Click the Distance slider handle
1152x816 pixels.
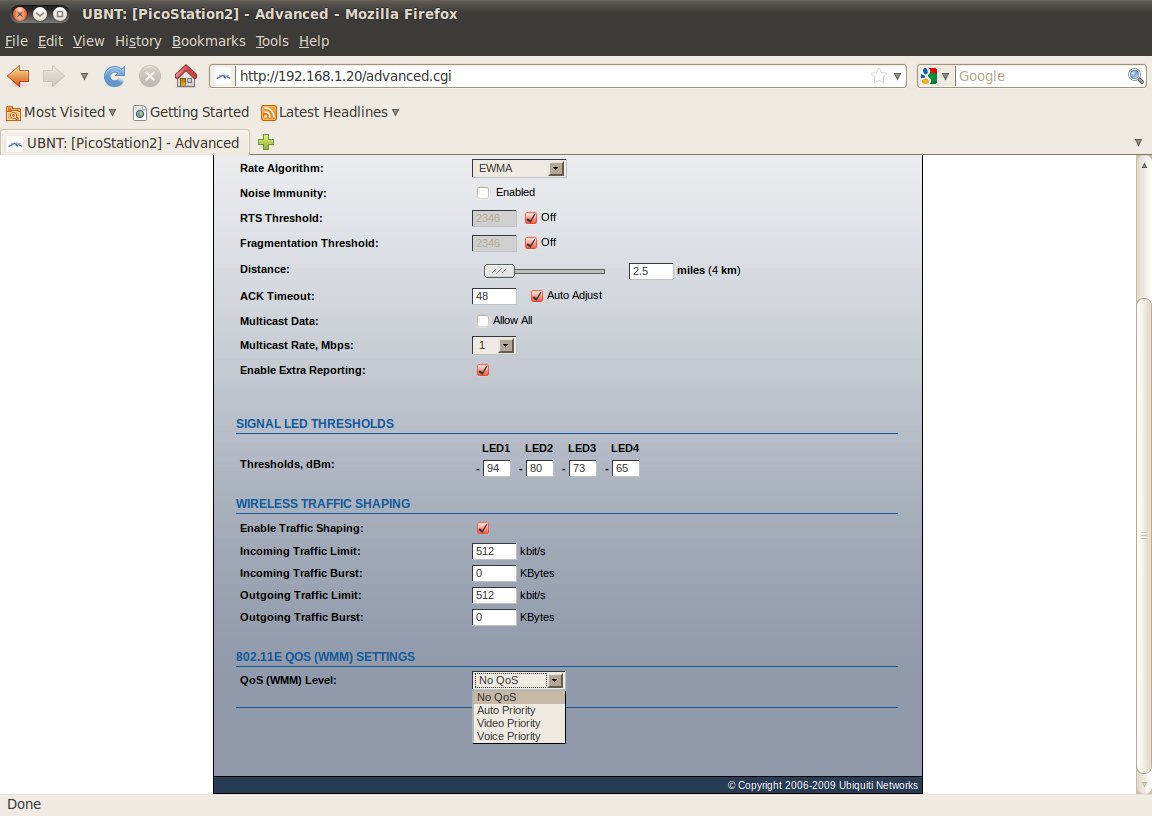point(498,271)
